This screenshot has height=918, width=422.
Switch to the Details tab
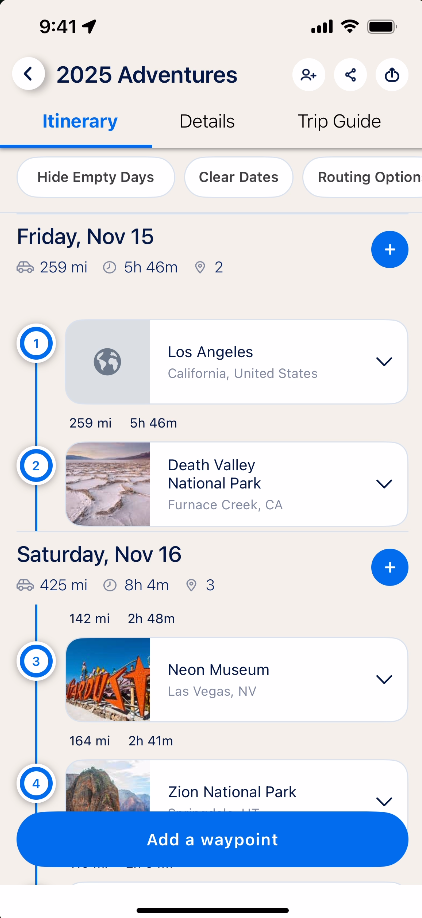pos(207,122)
